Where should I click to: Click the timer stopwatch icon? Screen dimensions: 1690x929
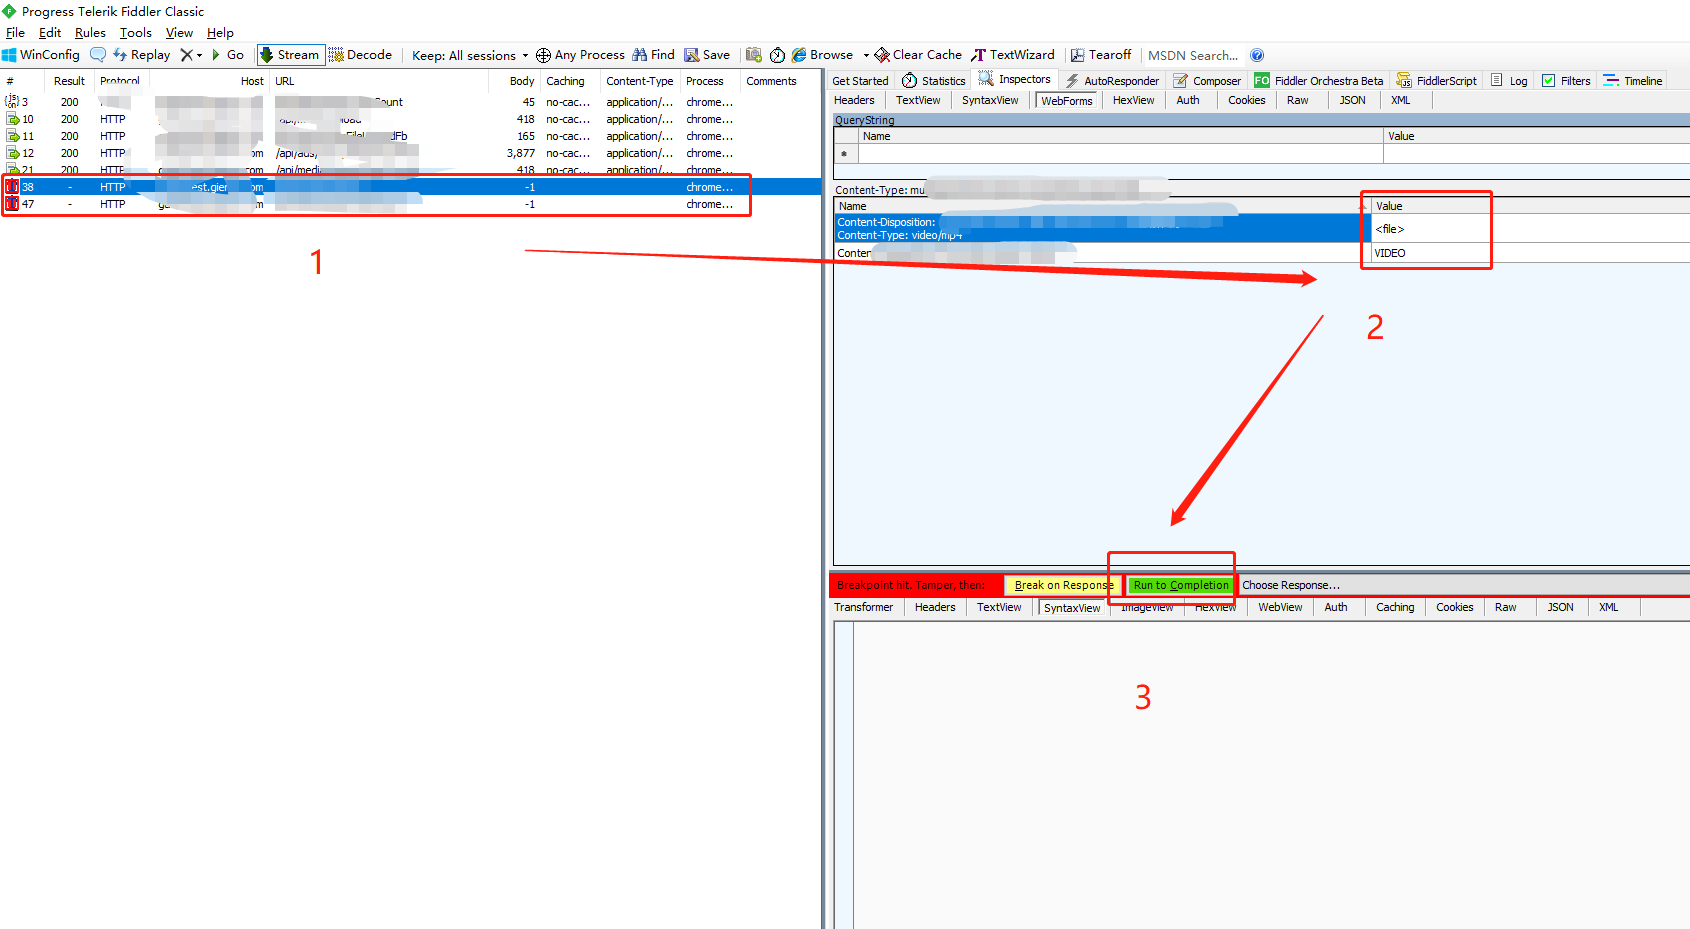(x=777, y=55)
